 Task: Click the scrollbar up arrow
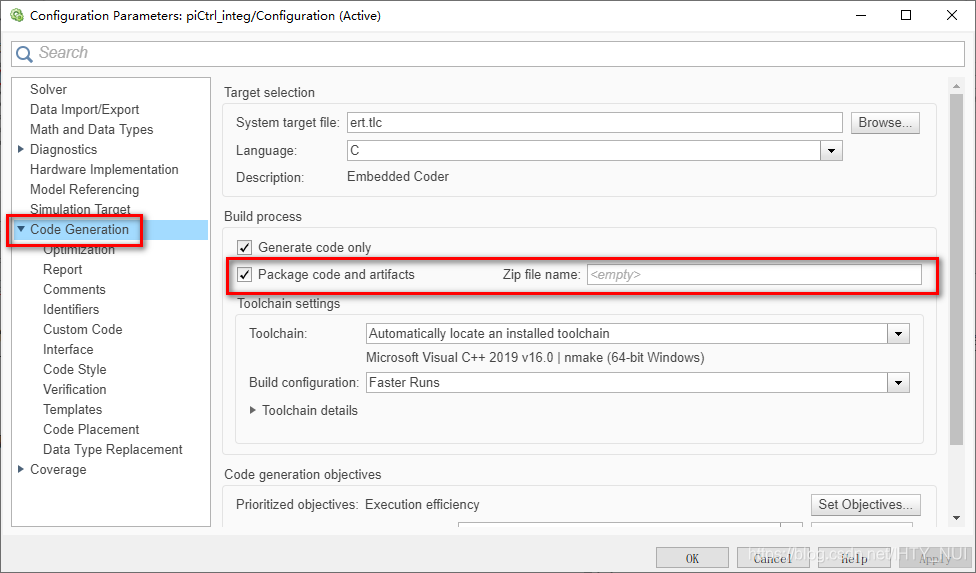click(x=956, y=85)
